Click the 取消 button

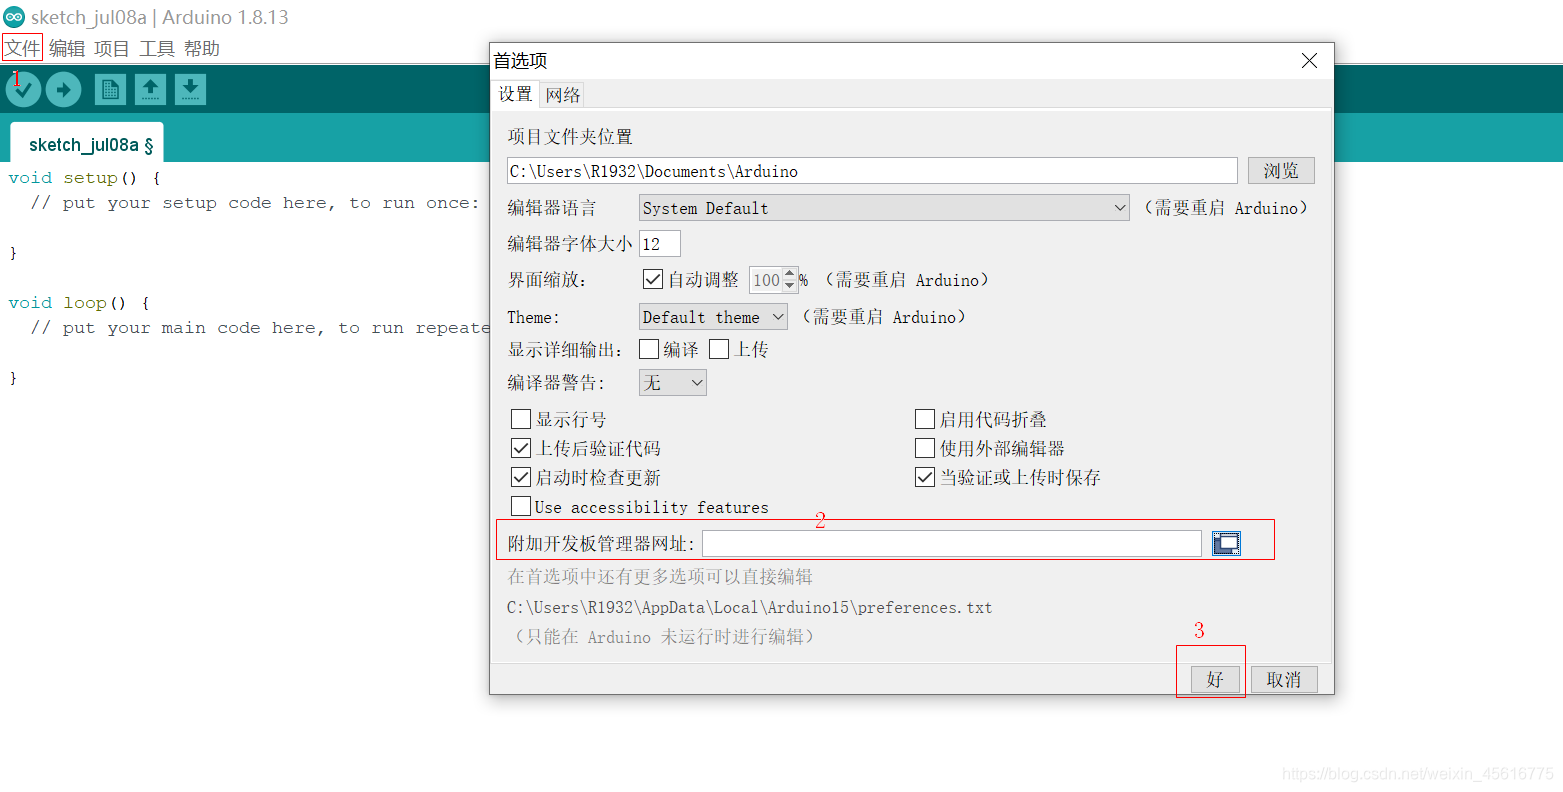(x=1284, y=680)
